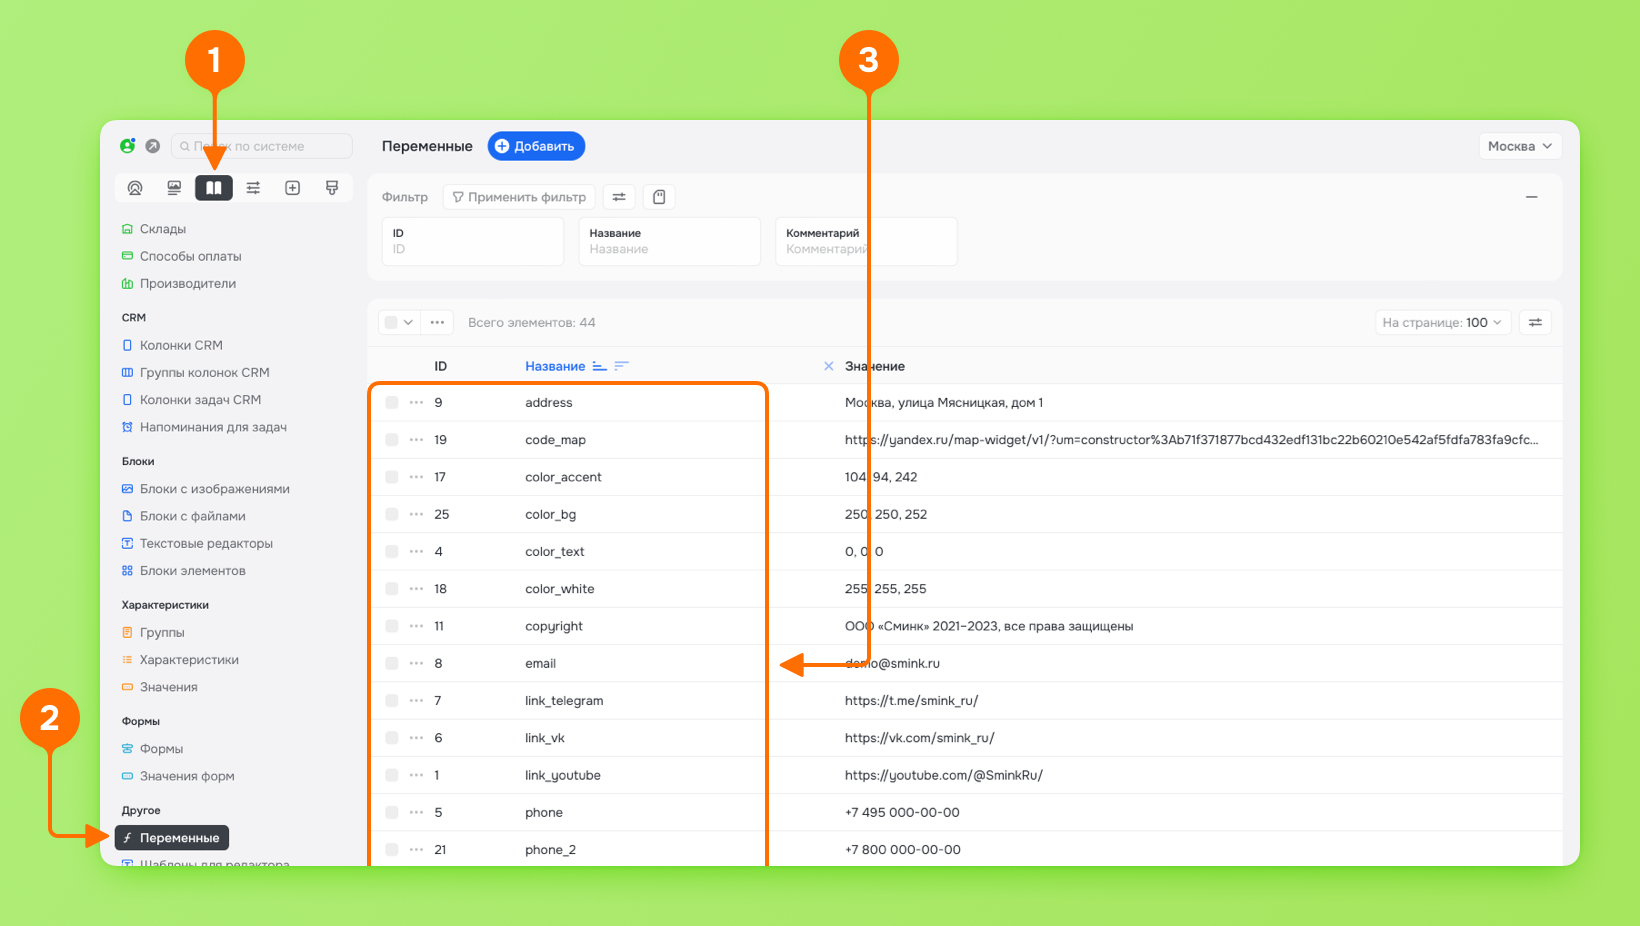Open Способы оплаты in the sidebar
1640x926 pixels.
(x=190, y=256)
